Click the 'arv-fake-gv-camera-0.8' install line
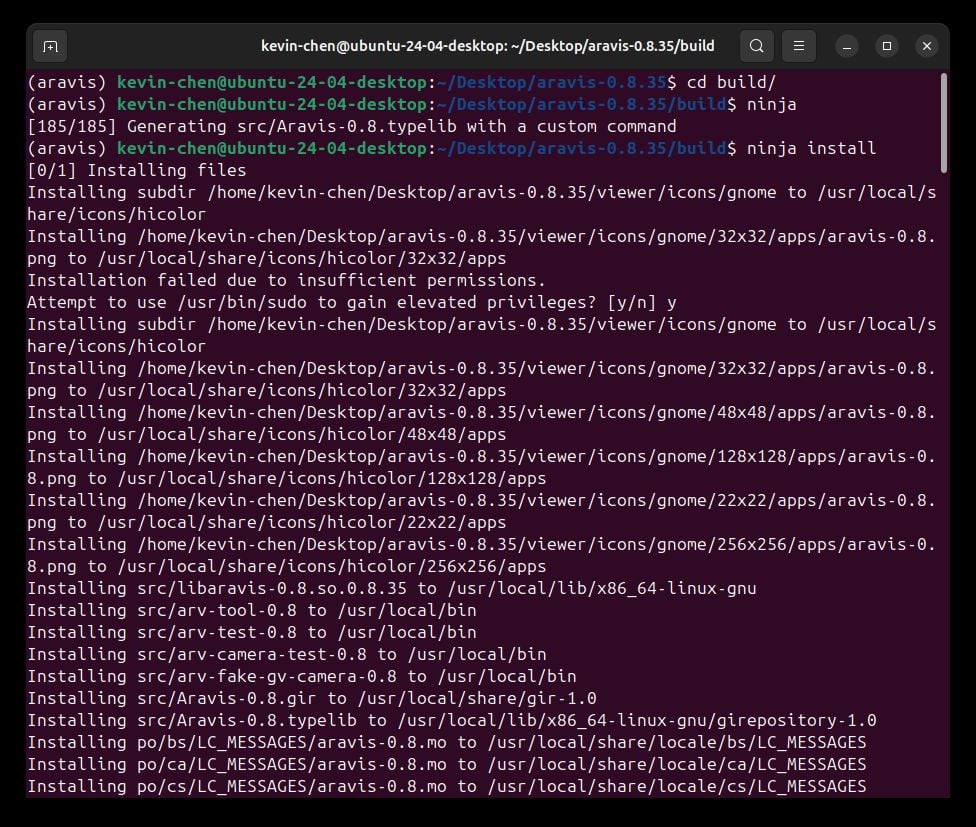The width and height of the screenshot is (976, 827). click(x=302, y=676)
